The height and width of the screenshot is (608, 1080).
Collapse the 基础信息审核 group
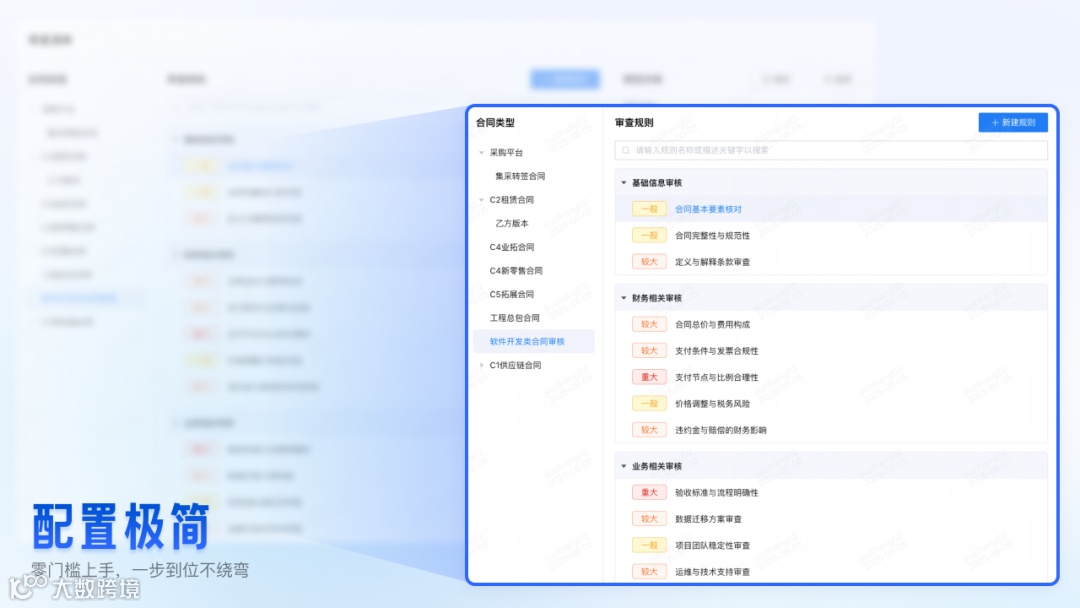tap(624, 182)
